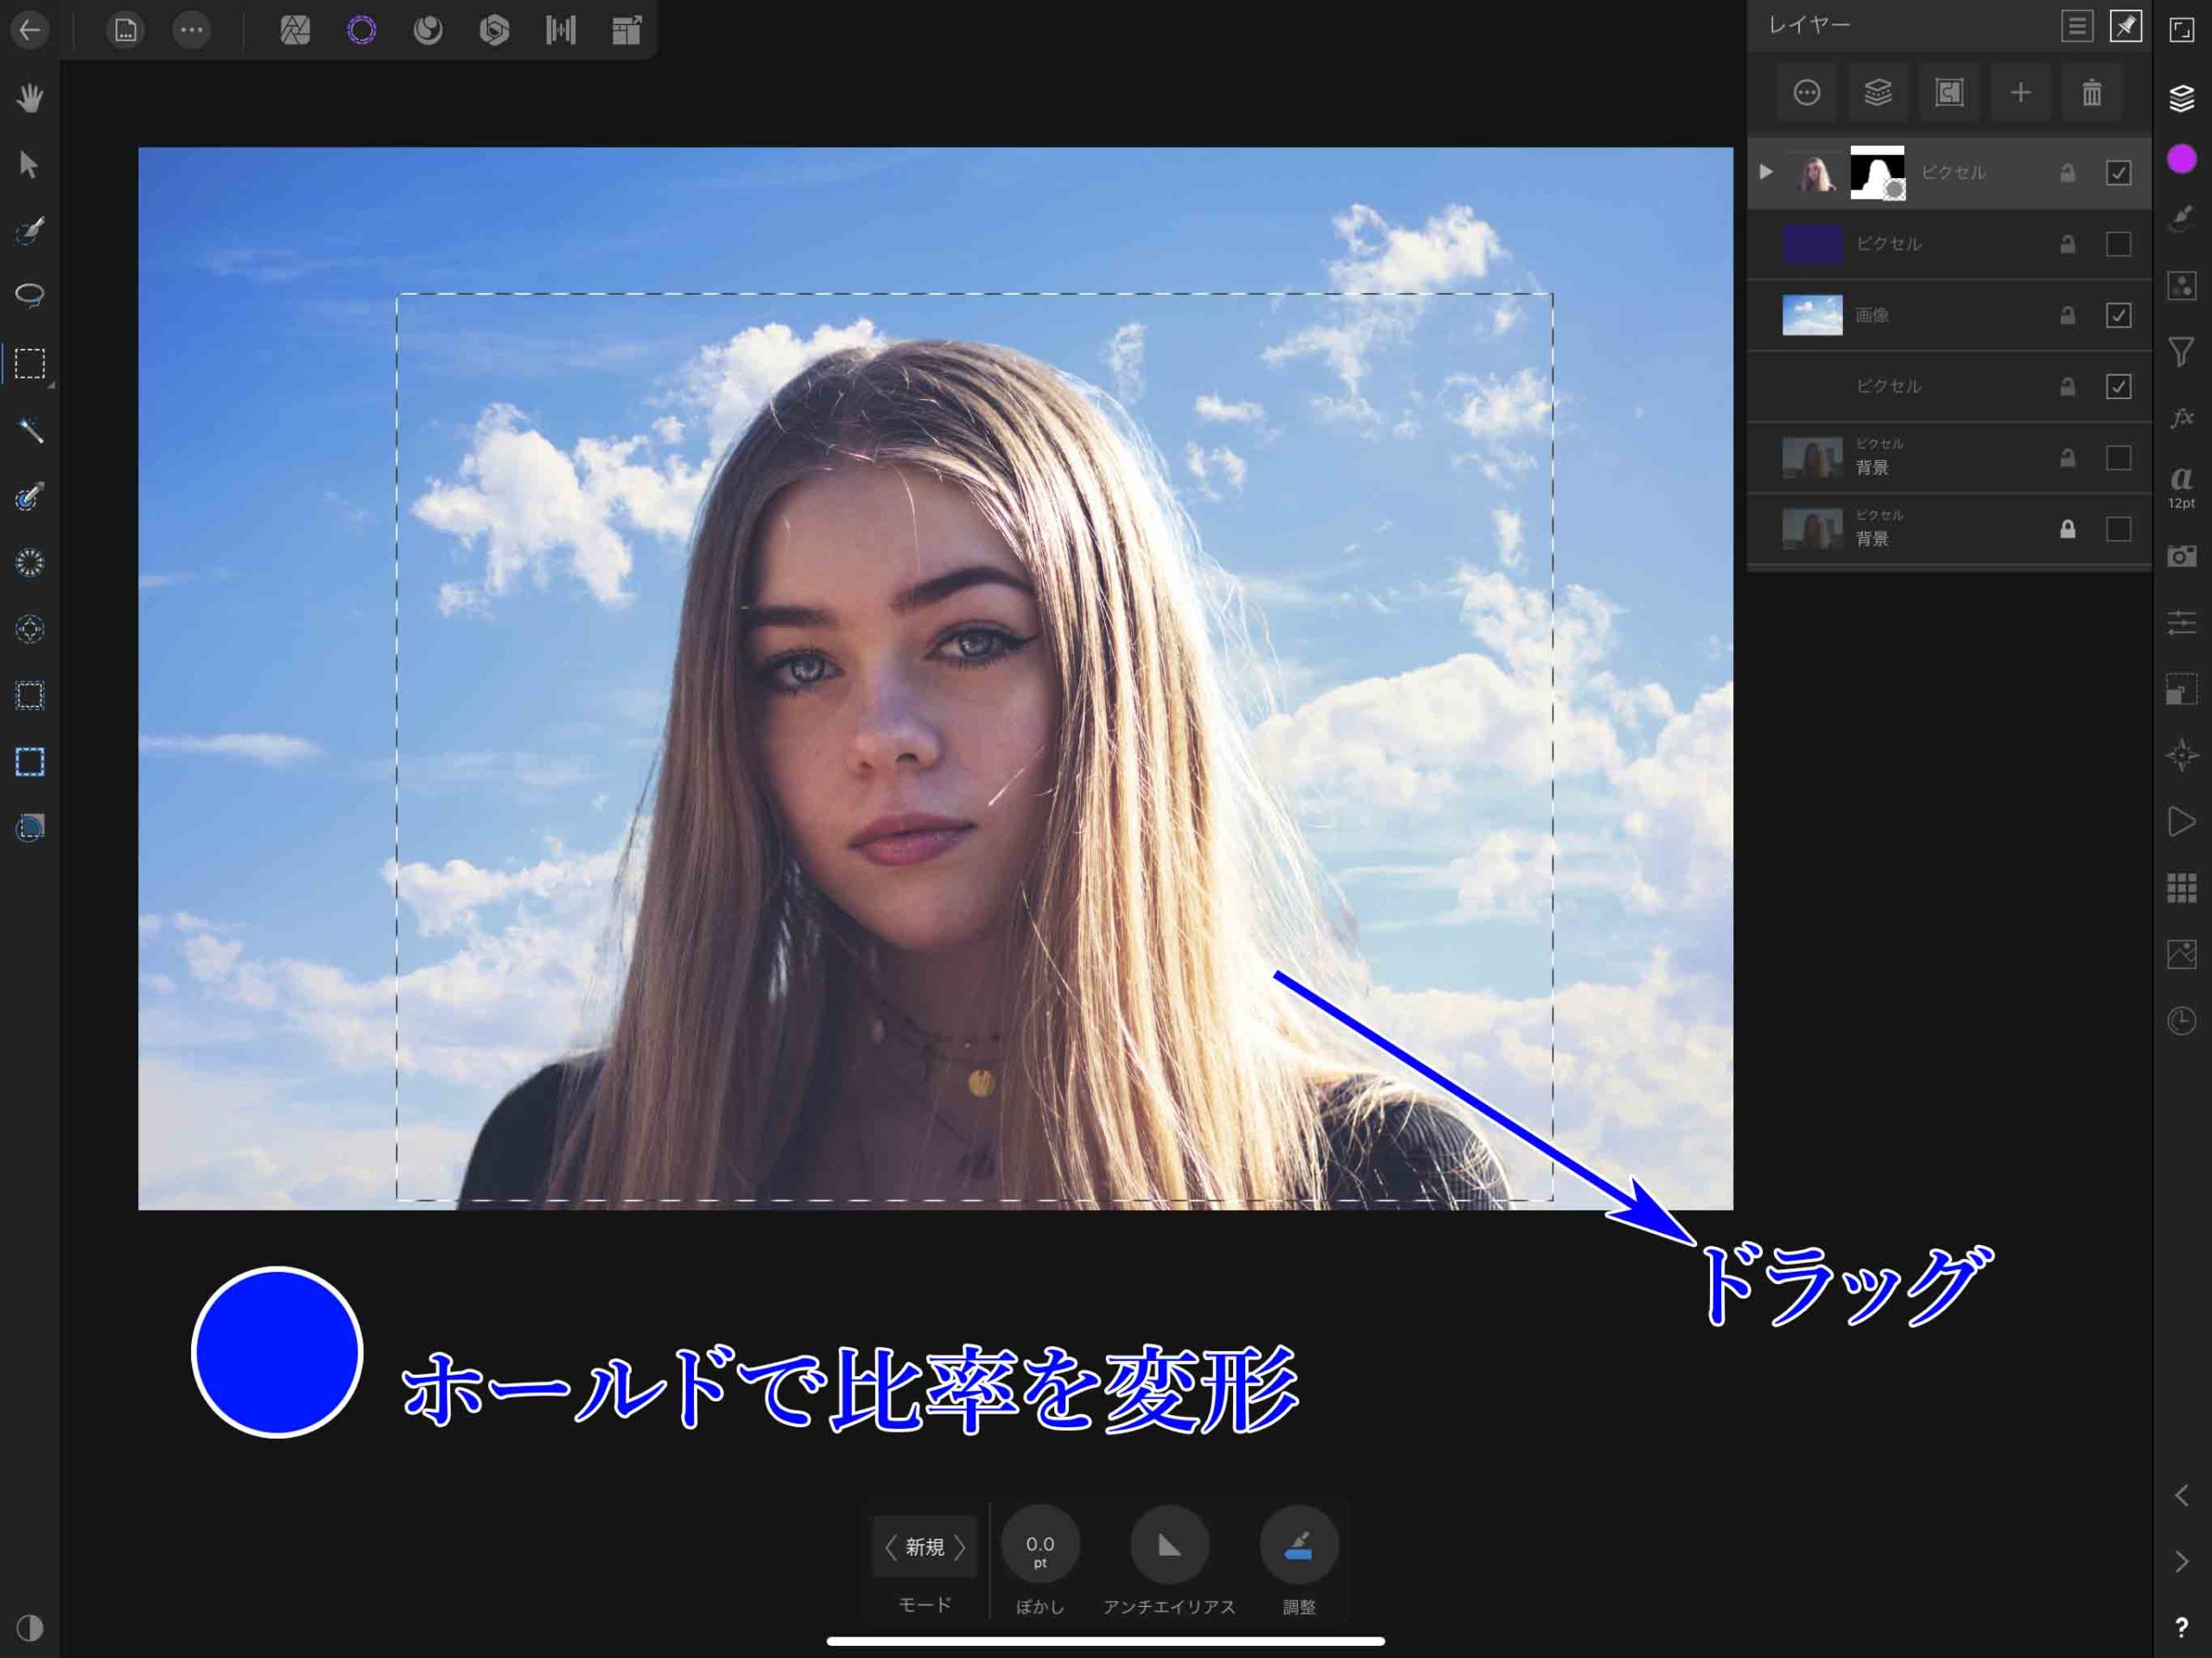Image resolution: width=2212 pixels, height=1658 pixels.
Task: Toggle the アンチエイリアス button
Action: tap(1169, 1545)
